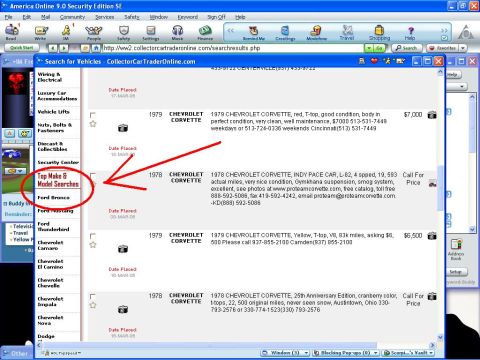Click the Go button beside the address bar
Screen dimensions: 480x360
tap(379, 48)
